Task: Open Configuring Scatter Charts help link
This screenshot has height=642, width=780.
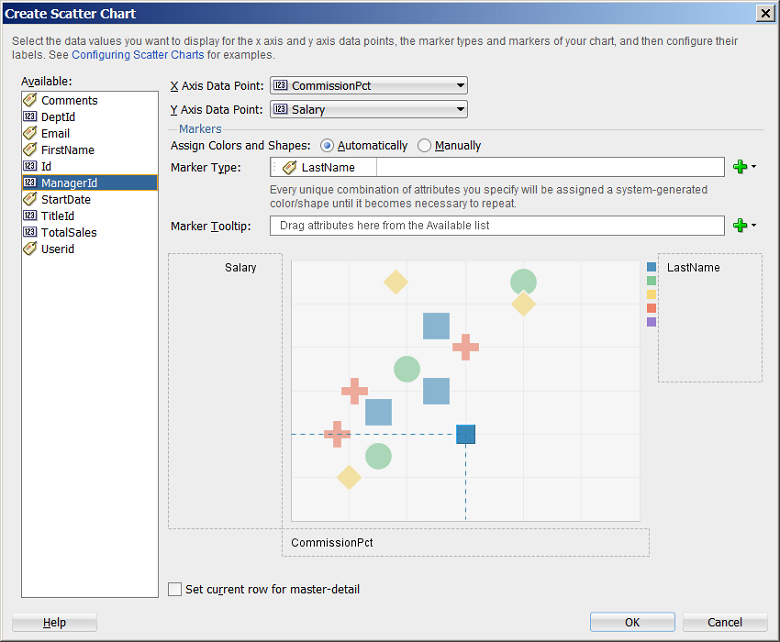Action: pyautogui.click(x=138, y=55)
